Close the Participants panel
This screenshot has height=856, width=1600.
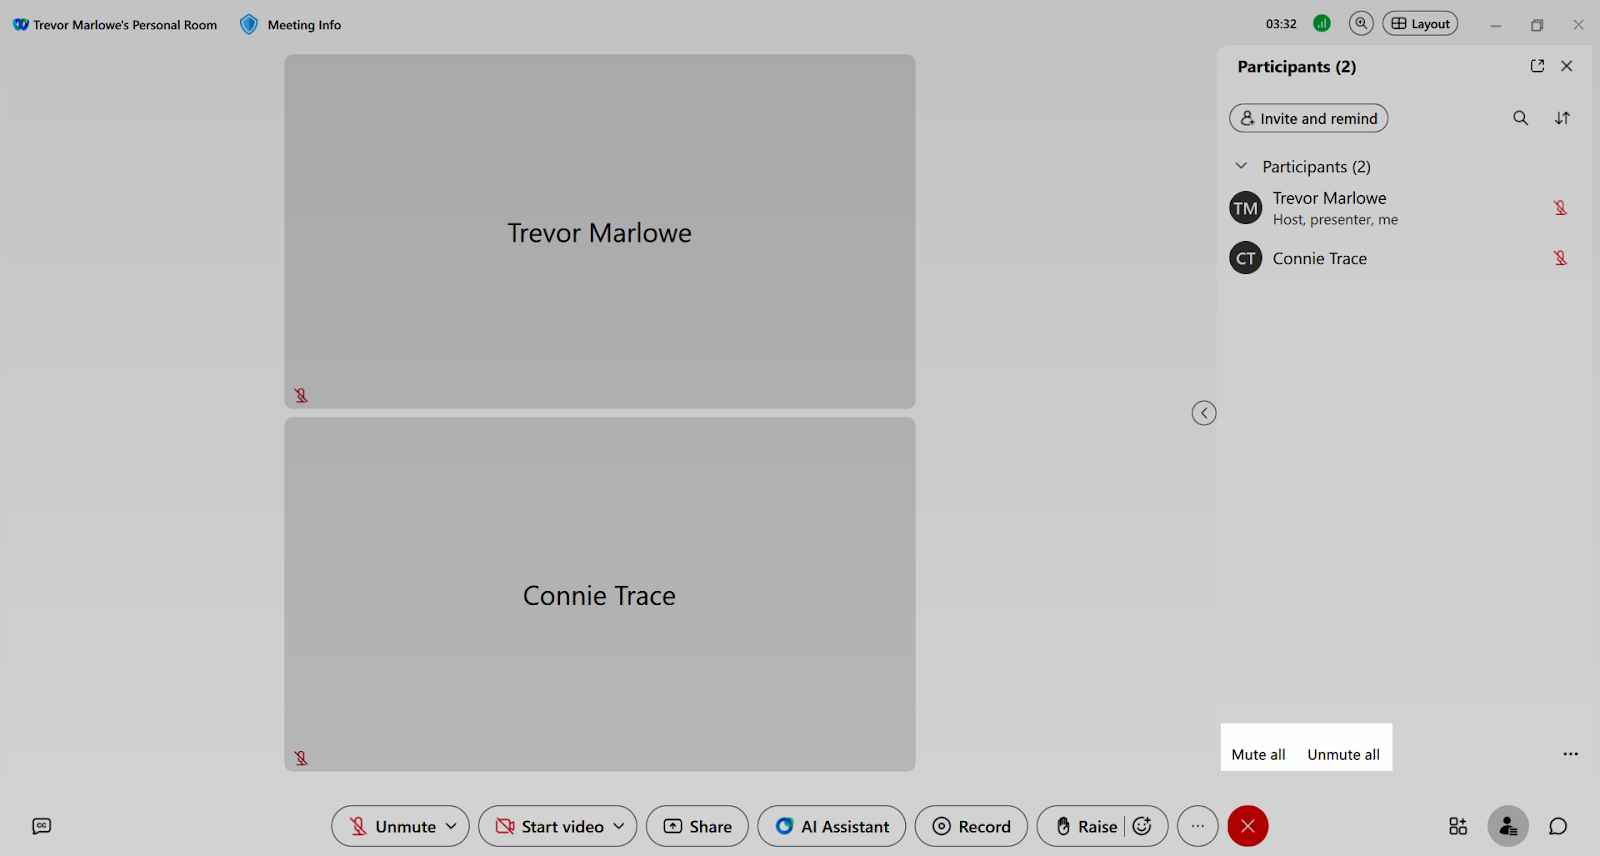[1567, 66]
